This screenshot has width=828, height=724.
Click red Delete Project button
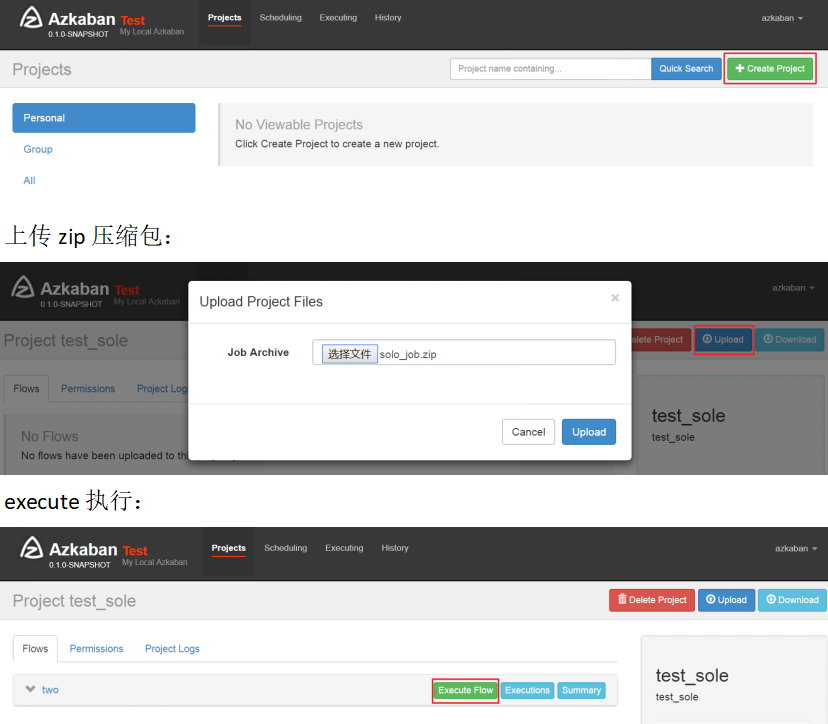point(652,600)
